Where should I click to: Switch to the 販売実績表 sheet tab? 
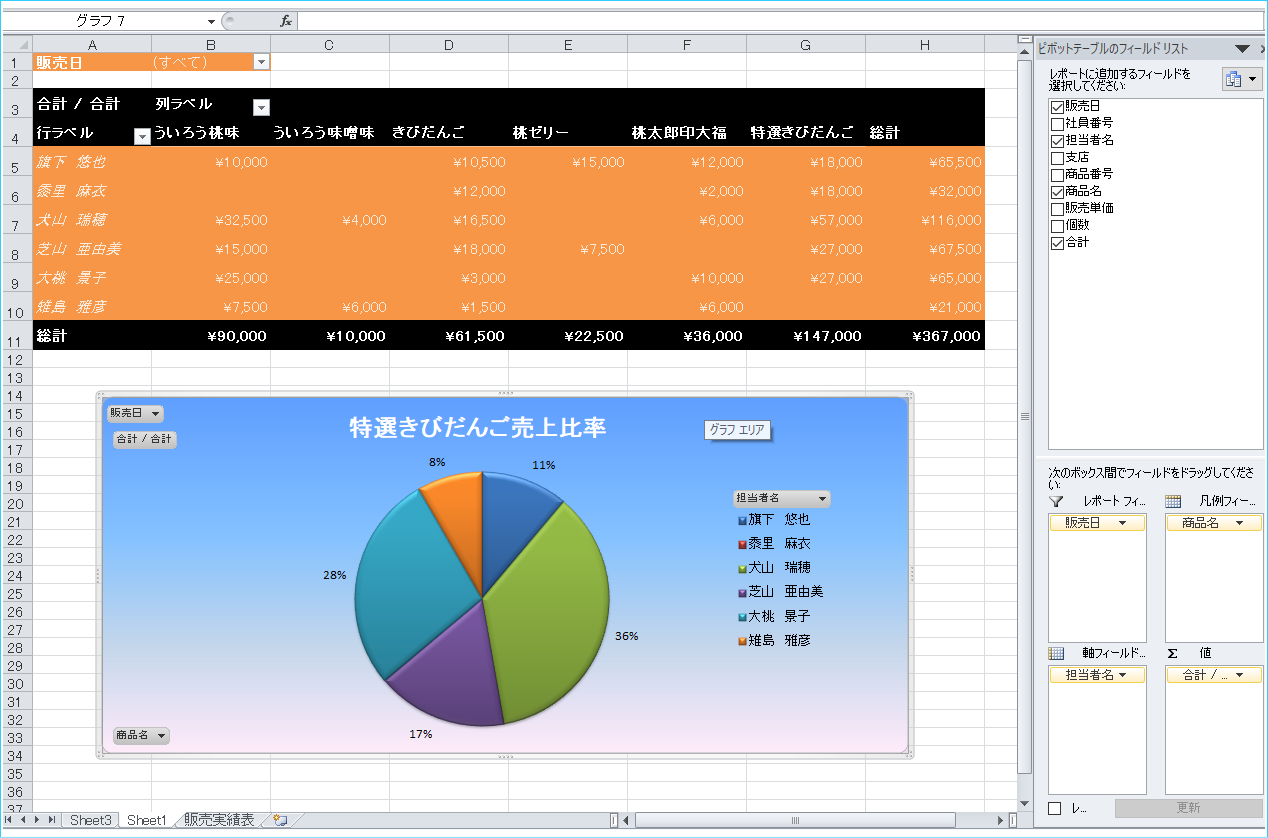pyautogui.click(x=219, y=820)
